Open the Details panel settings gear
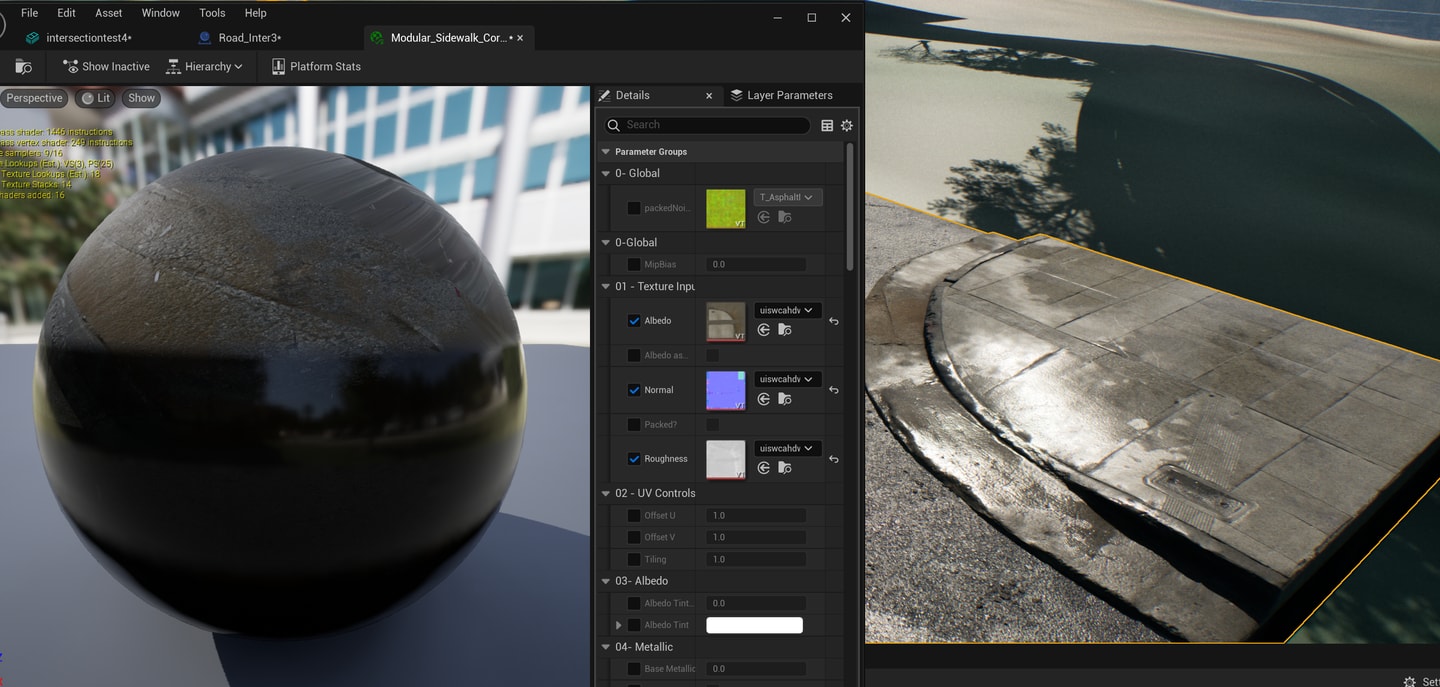This screenshot has height=687, width=1440. pyautogui.click(x=847, y=125)
